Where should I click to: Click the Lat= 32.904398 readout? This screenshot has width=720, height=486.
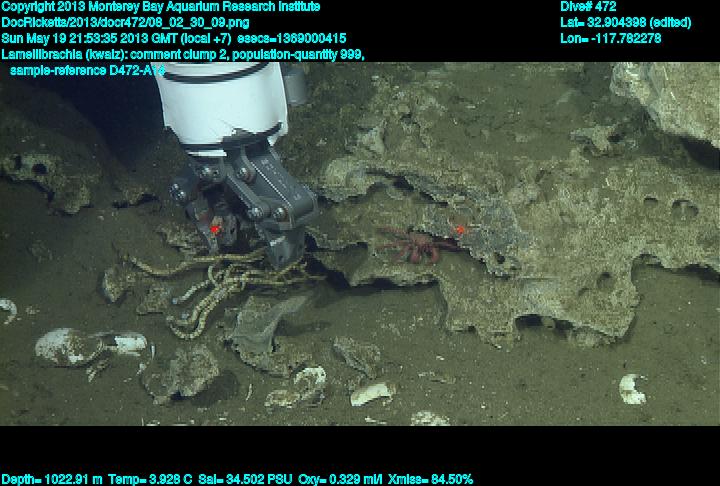click(x=626, y=22)
